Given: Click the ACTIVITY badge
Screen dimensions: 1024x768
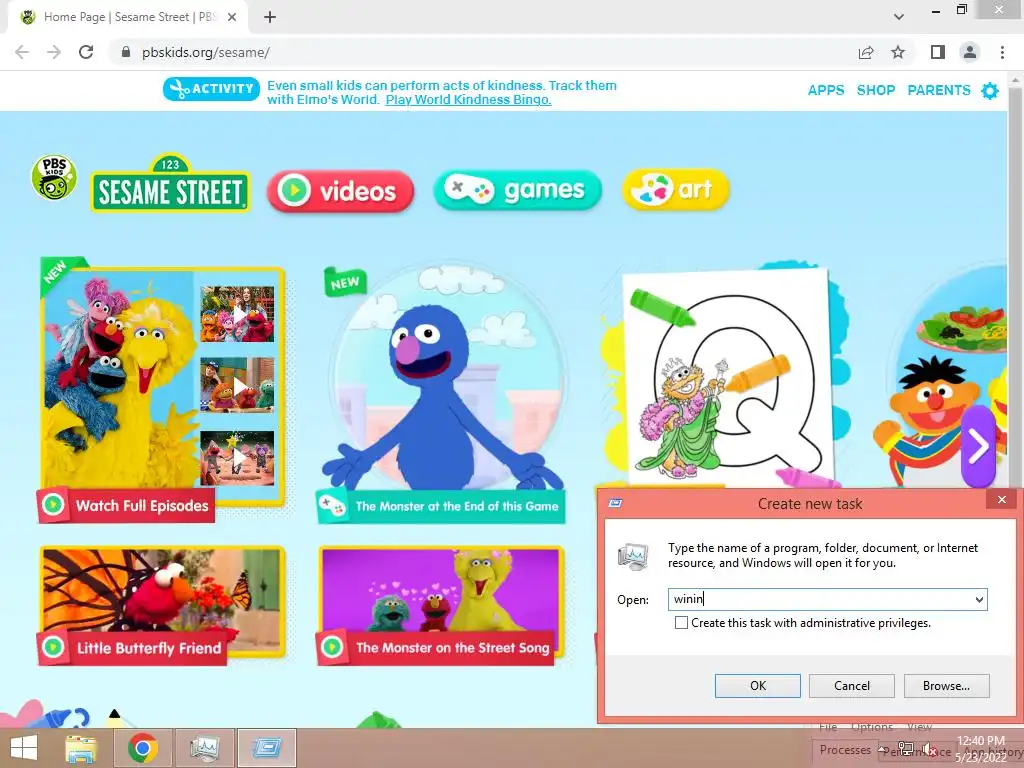Looking at the screenshot, I should (212, 89).
